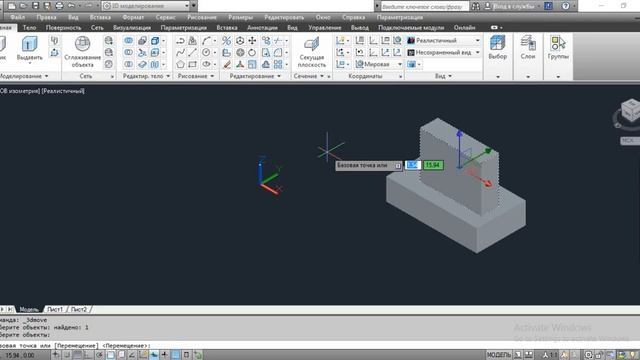Expand the Редактирование panel
Screen dimensions: 640x360
coord(255,76)
